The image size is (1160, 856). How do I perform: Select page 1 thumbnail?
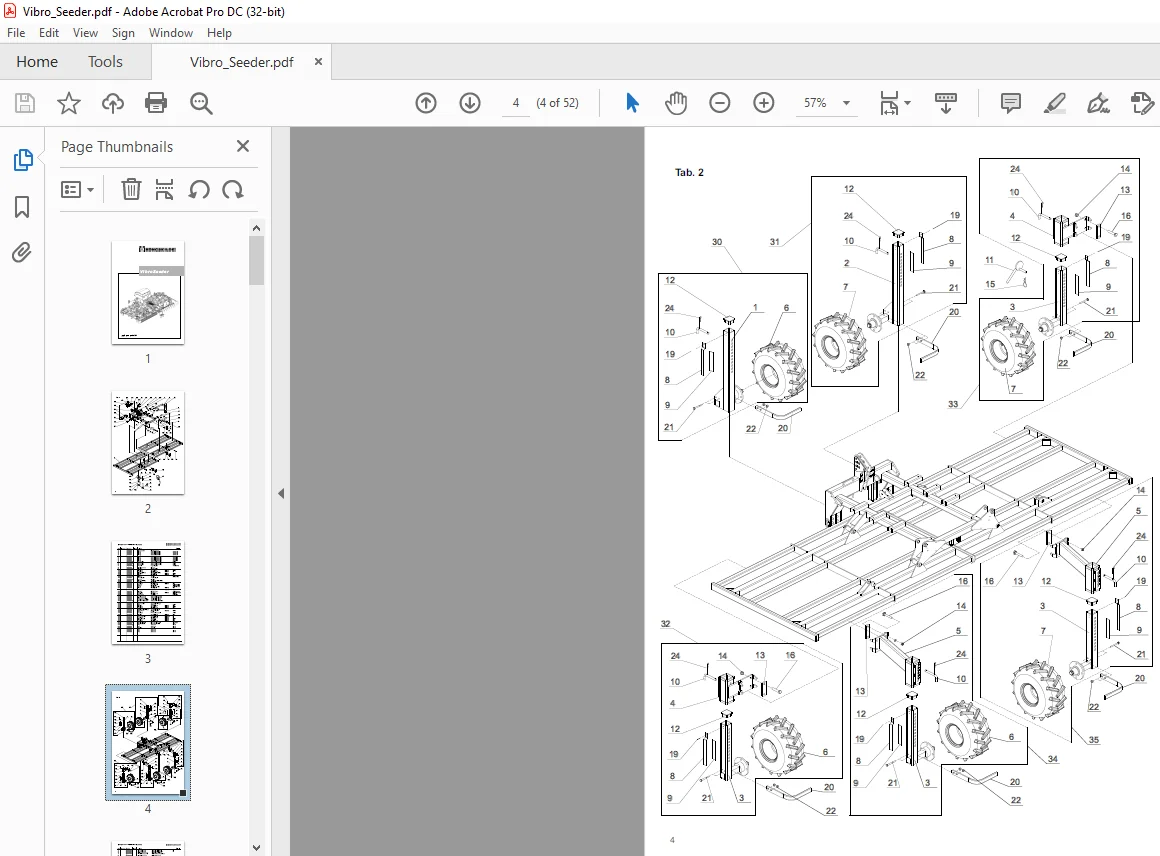click(148, 292)
